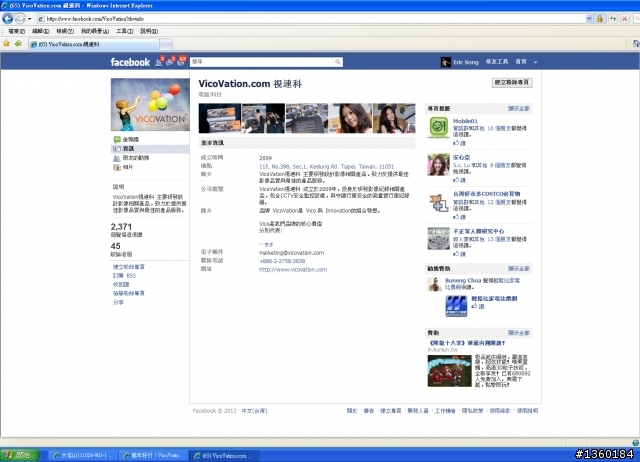Open the help menu 說明
The height and width of the screenshot is (462, 640).
coord(149,31)
